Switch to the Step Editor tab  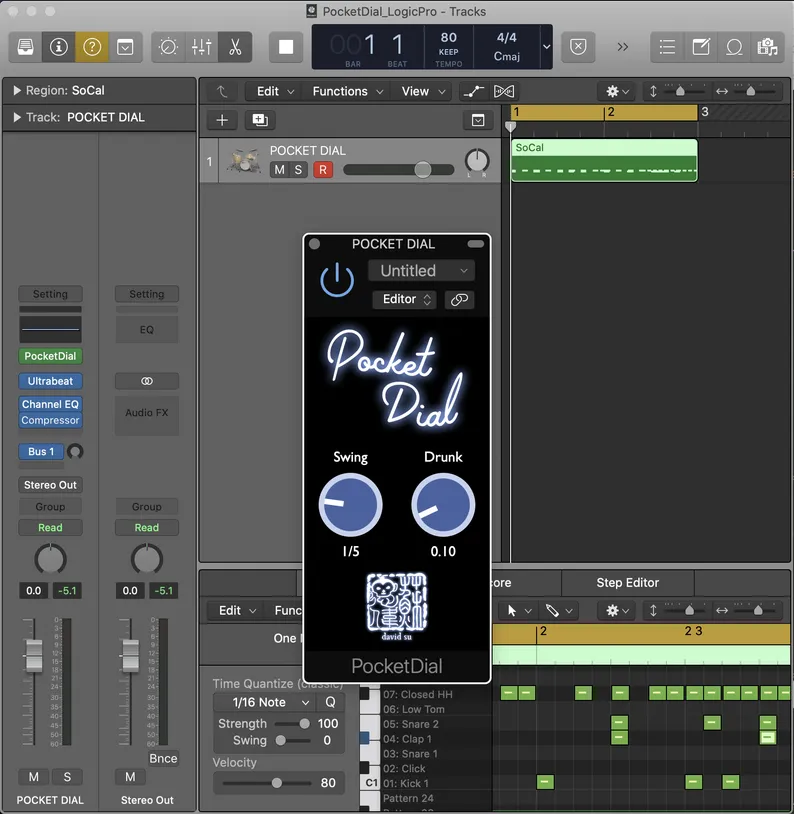(x=627, y=582)
